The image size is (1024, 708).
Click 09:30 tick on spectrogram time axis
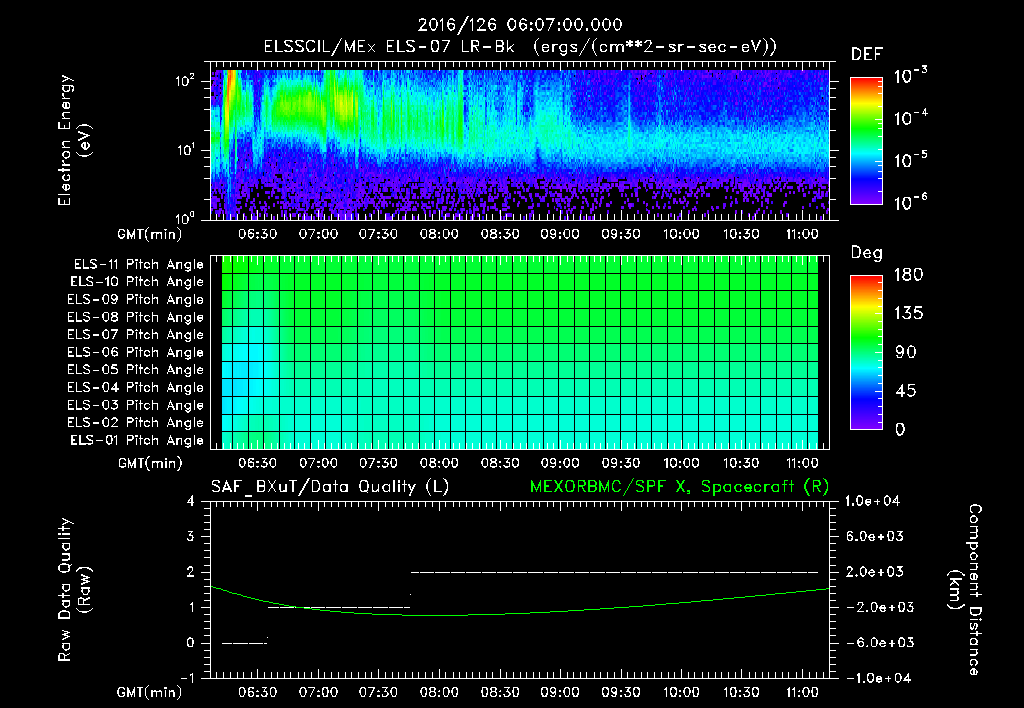tap(620, 234)
